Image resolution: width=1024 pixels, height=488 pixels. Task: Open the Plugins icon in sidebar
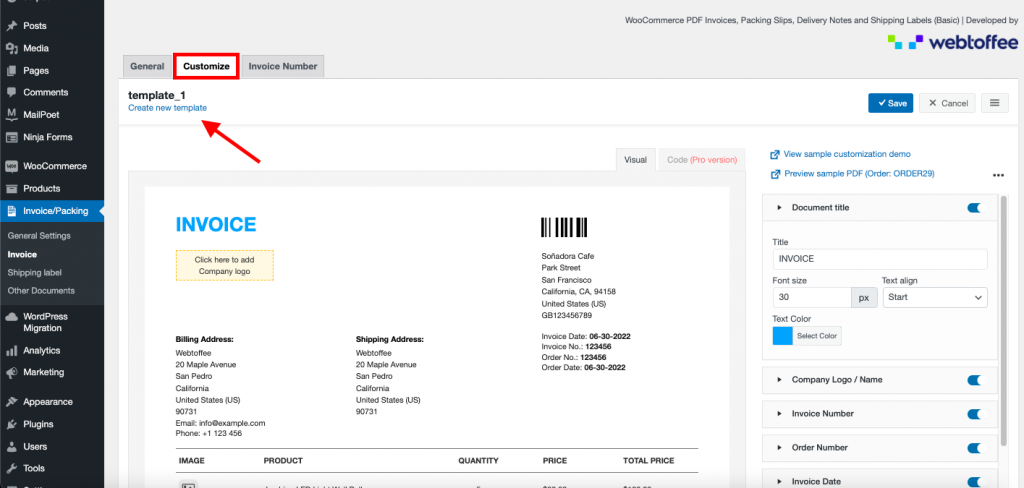tap(11, 424)
